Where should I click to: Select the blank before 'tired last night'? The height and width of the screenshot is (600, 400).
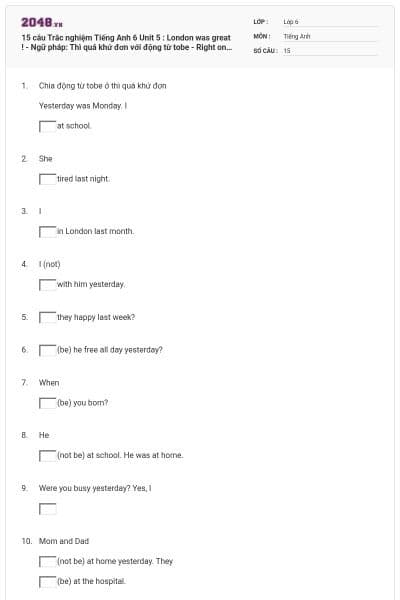[48, 179]
